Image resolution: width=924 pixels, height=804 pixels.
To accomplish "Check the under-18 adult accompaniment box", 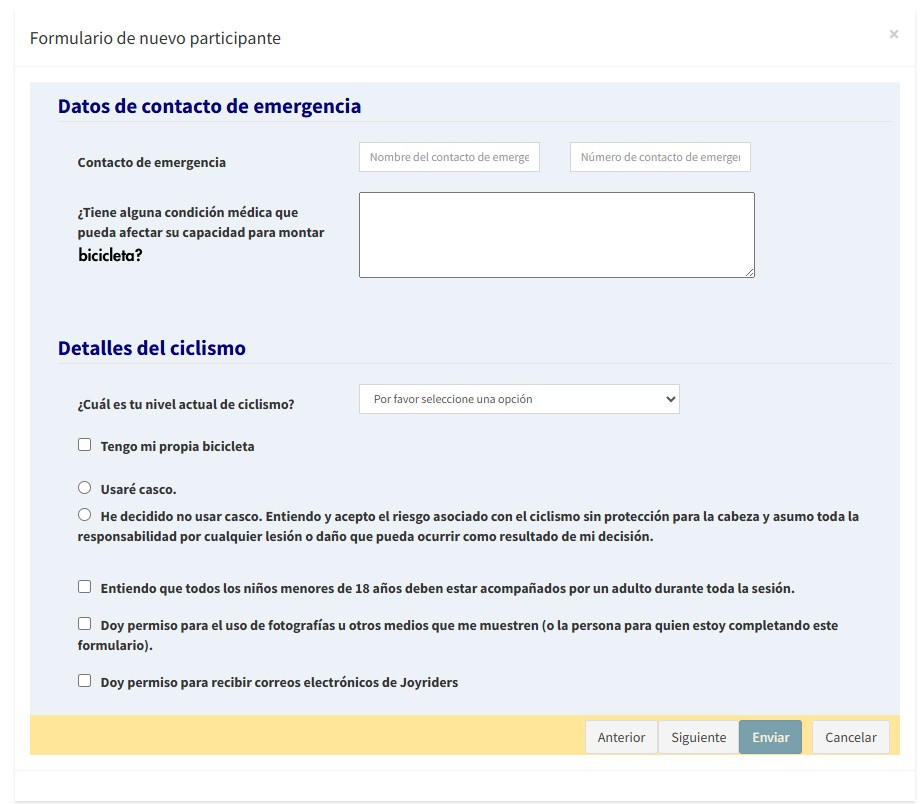I will [84, 586].
